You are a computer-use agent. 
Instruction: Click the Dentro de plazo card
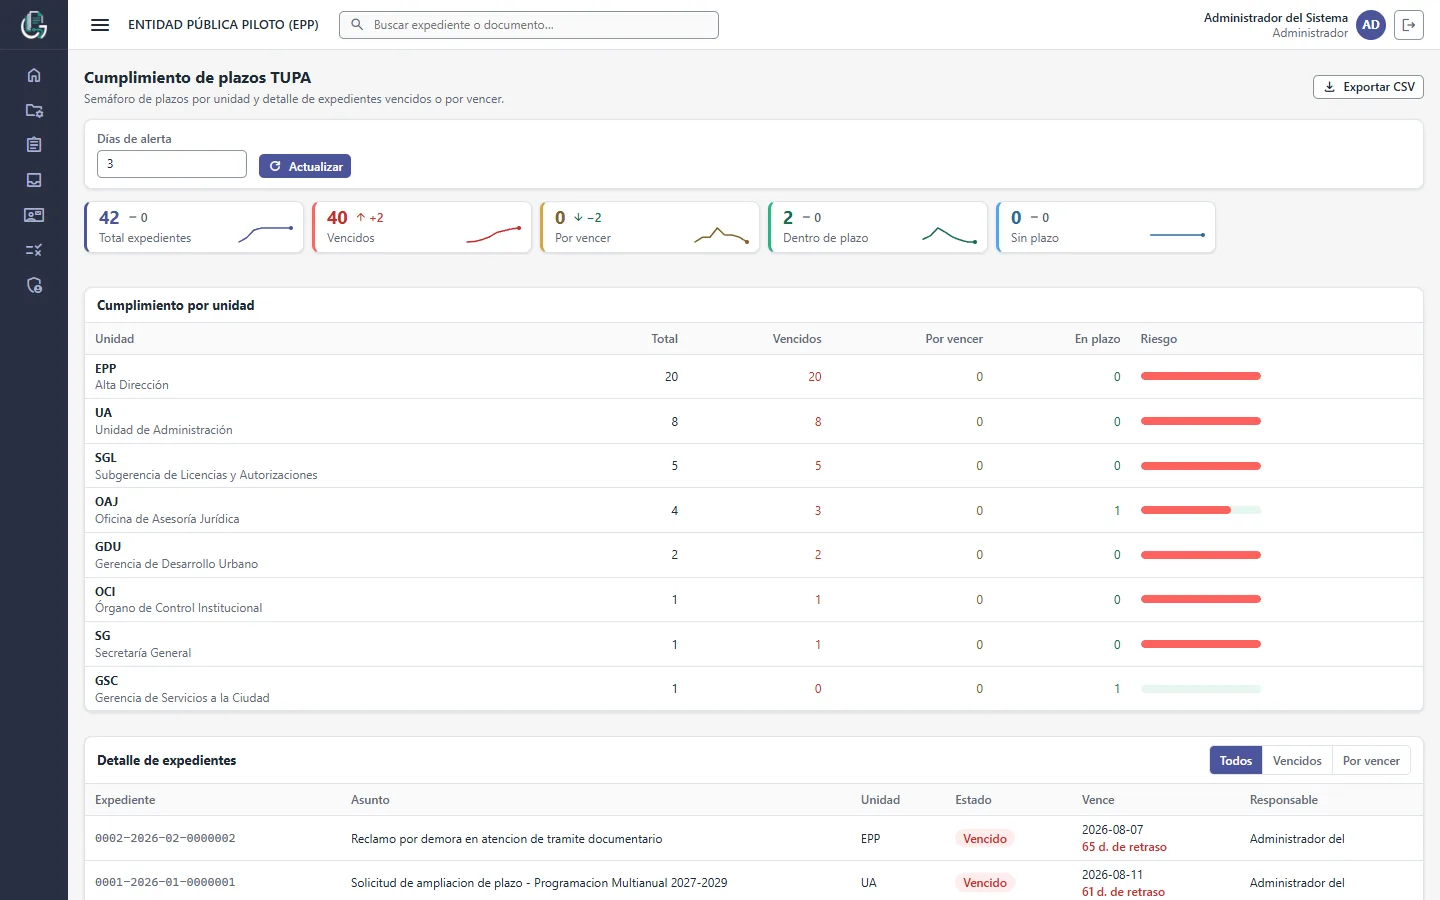[878, 227]
